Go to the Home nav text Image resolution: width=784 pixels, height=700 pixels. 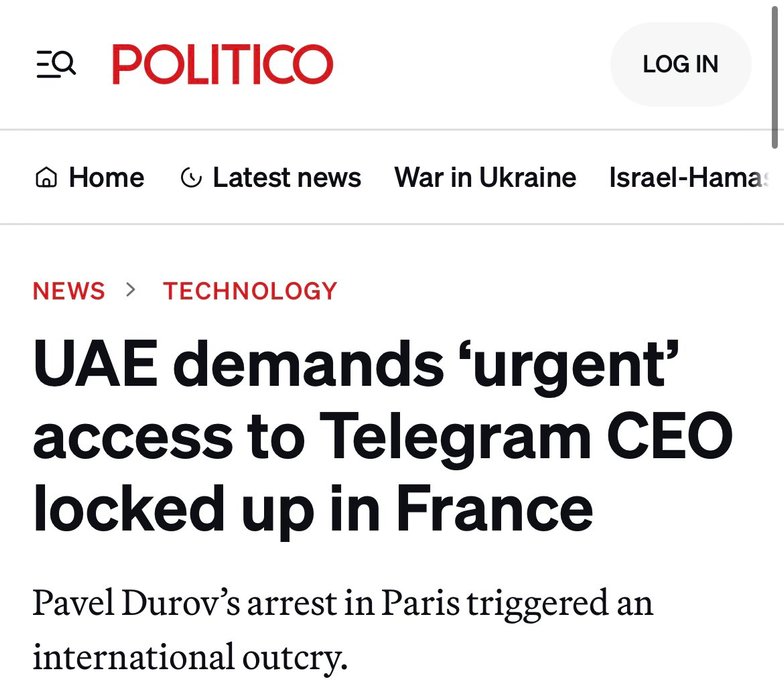coord(106,178)
